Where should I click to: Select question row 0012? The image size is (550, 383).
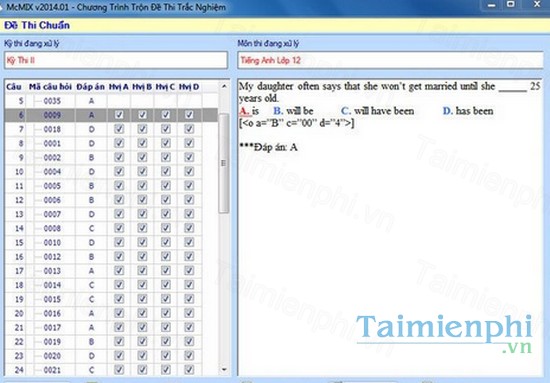click(112, 257)
